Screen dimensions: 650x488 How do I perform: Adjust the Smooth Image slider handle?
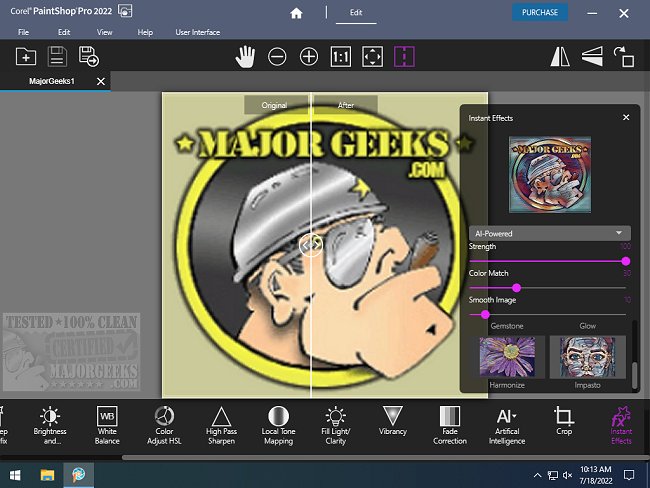click(x=485, y=315)
